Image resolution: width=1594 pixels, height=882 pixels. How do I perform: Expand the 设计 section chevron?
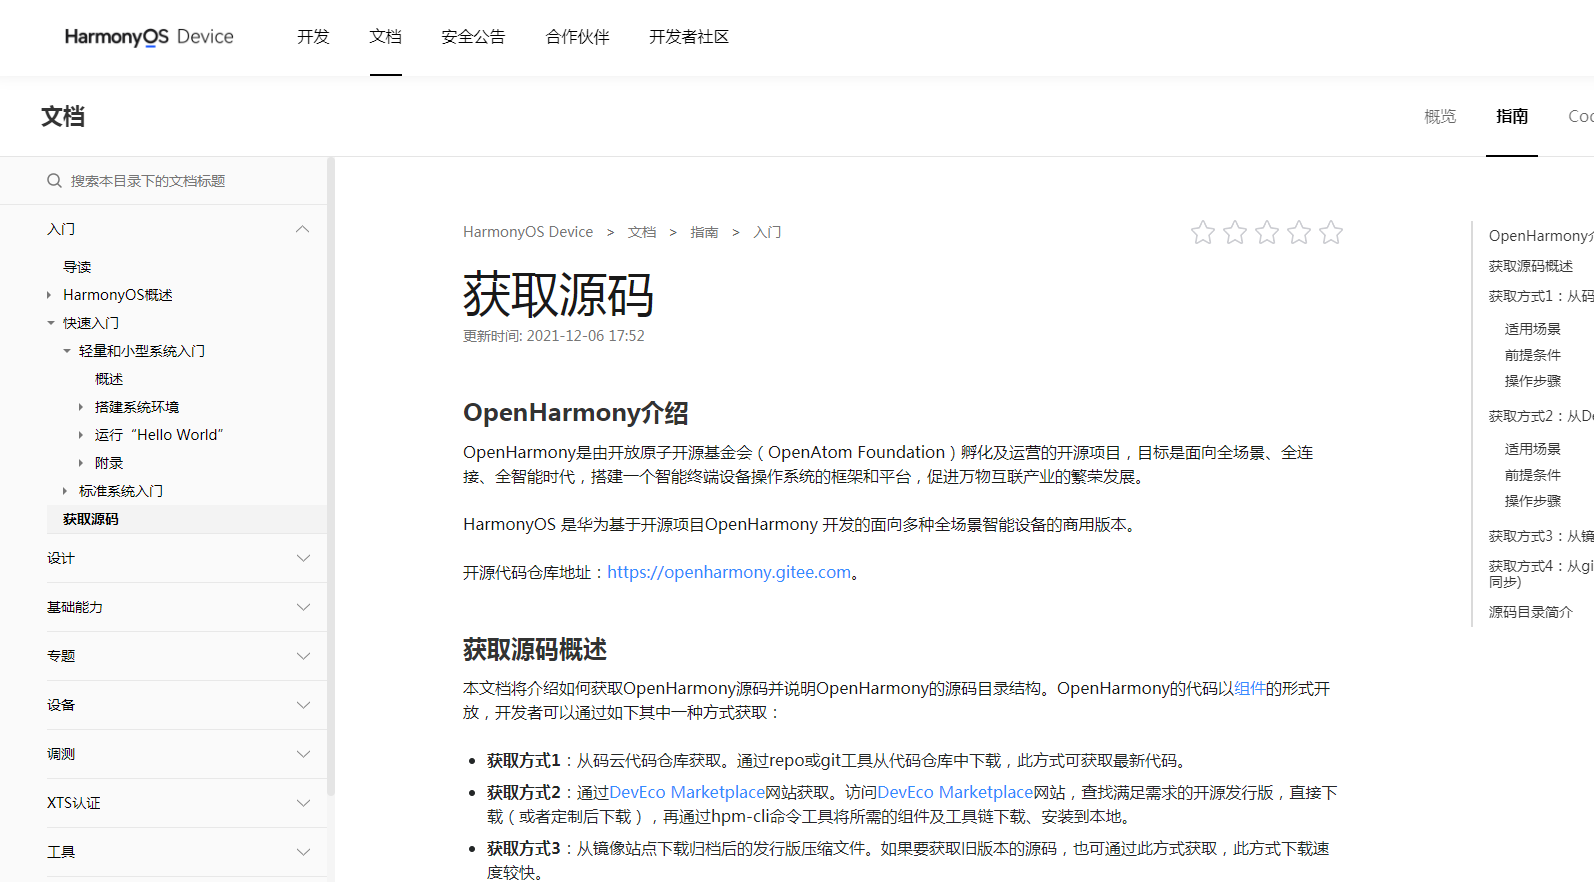click(x=303, y=558)
